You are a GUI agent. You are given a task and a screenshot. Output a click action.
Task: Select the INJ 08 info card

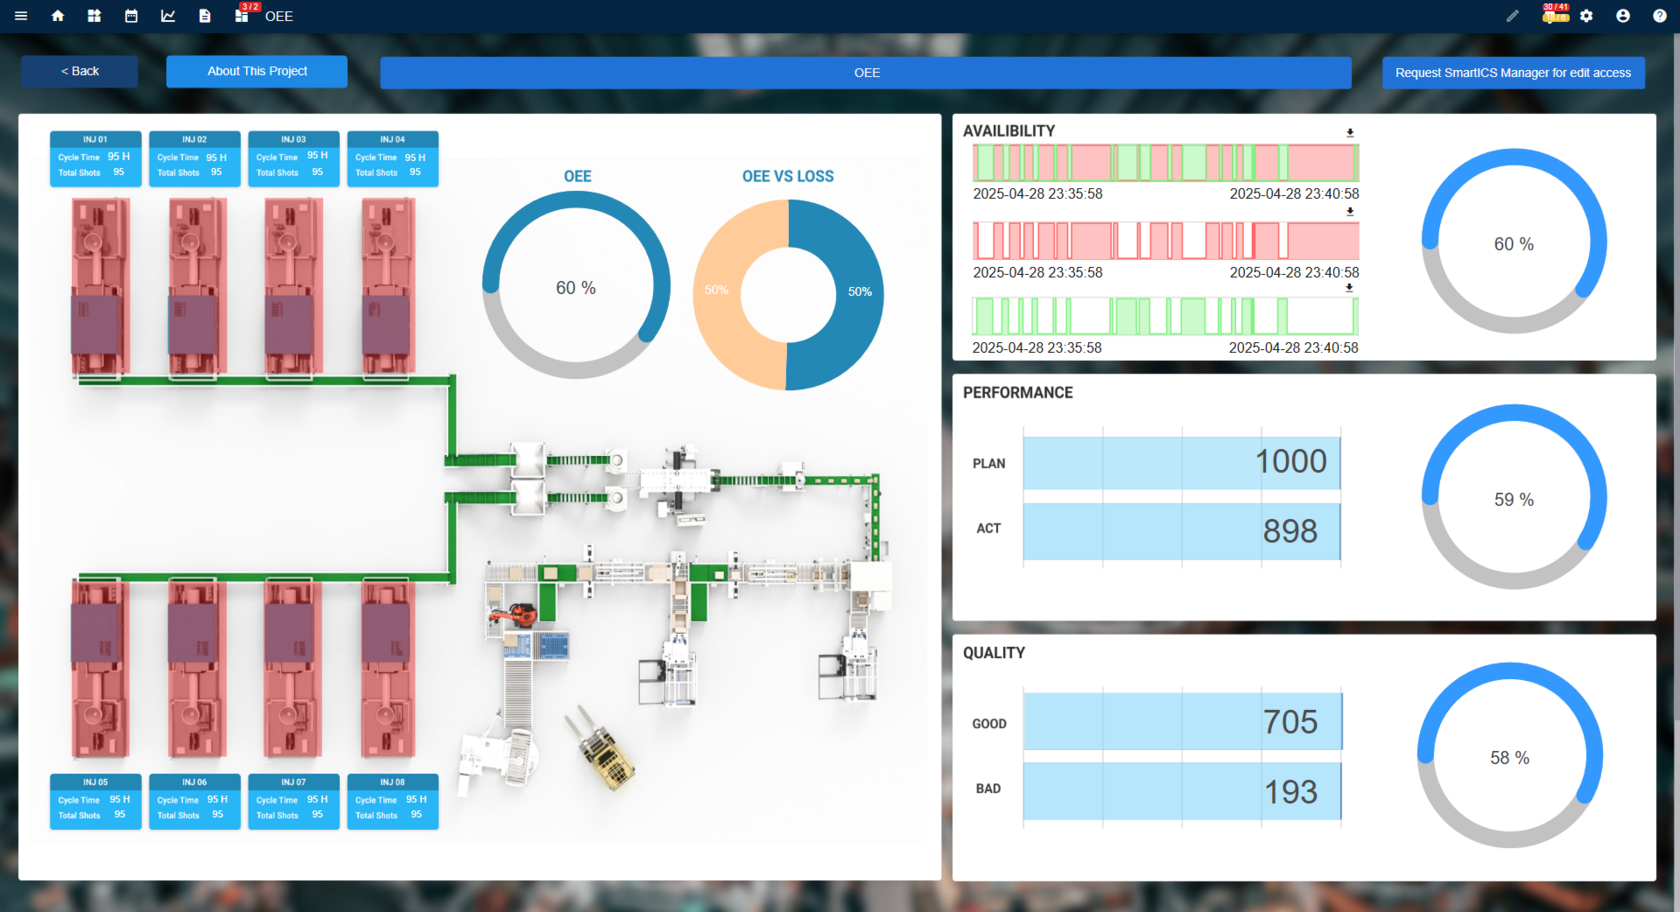(393, 801)
